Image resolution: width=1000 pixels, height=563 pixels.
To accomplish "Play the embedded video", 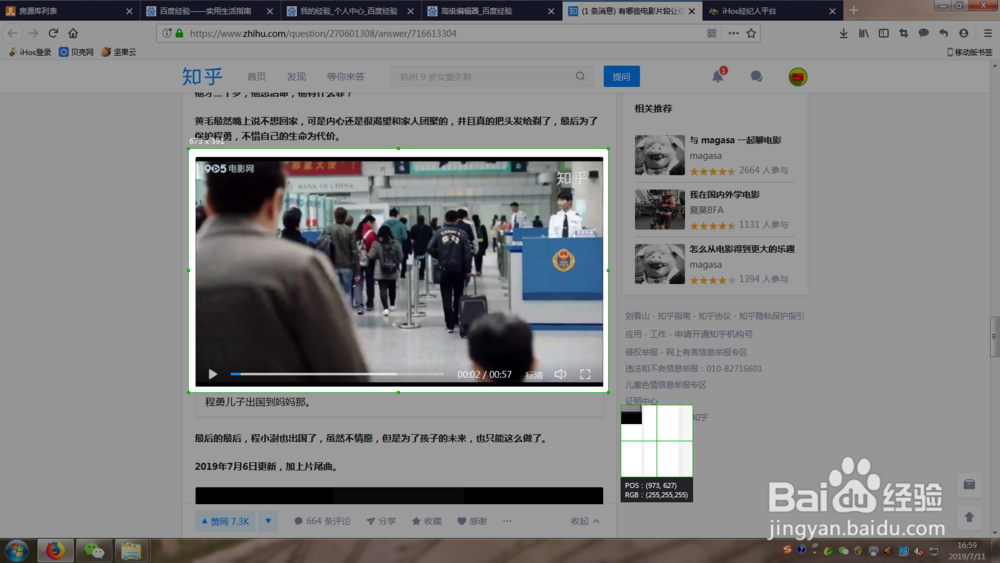I will click(x=213, y=374).
